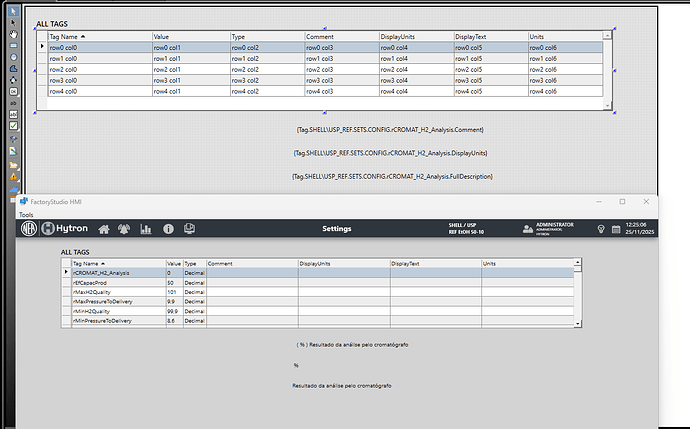Click the Hytron logo
The image size is (690, 429).
(61, 229)
